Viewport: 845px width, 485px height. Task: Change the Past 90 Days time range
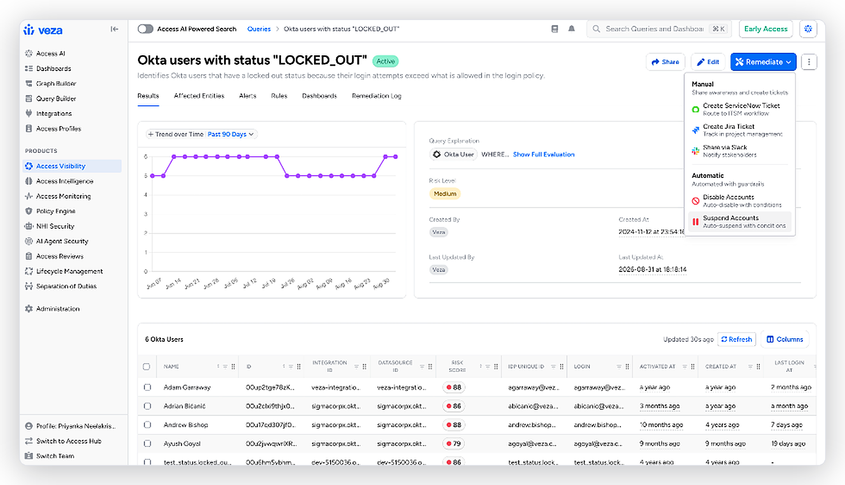(231, 134)
